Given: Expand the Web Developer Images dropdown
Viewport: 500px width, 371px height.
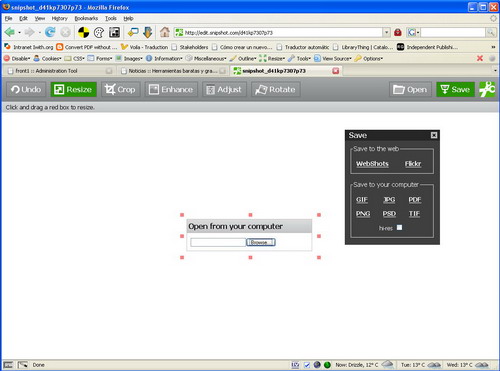Looking at the screenshot, I should point(129,58).
